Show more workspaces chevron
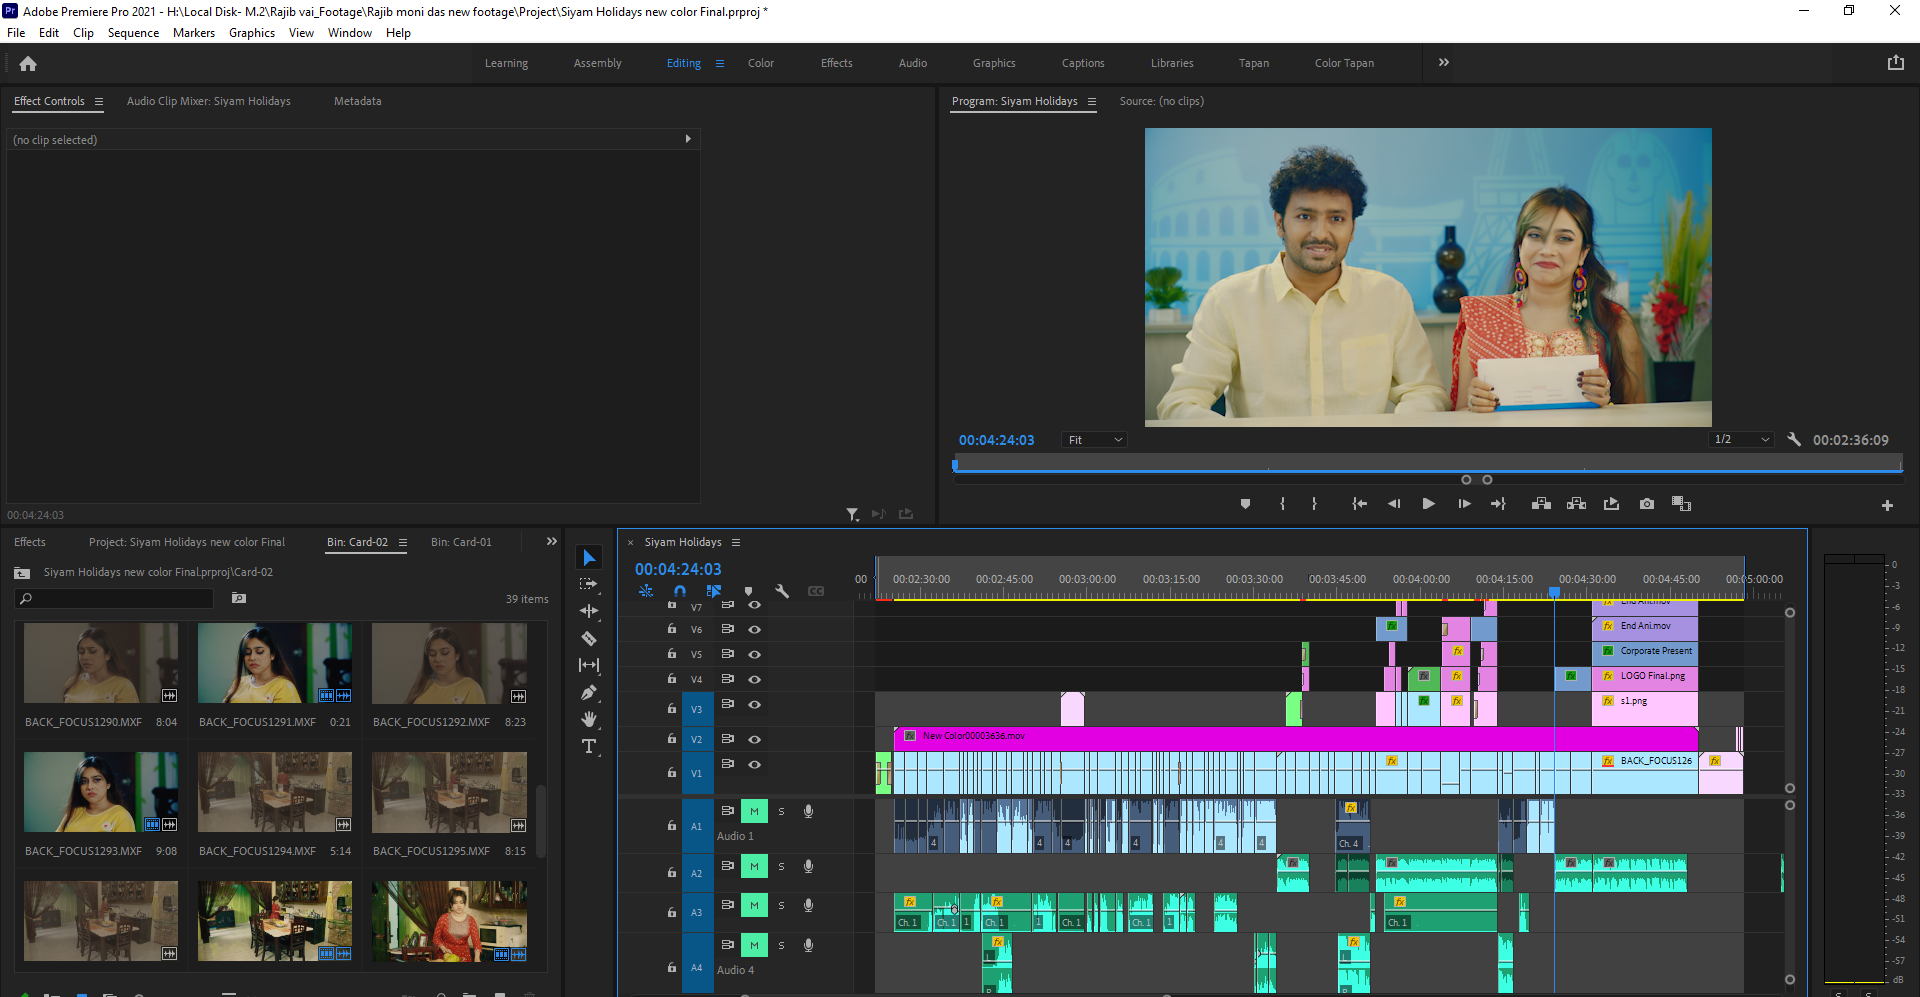The image size is (1920, 997). [x=1443, y=62]
